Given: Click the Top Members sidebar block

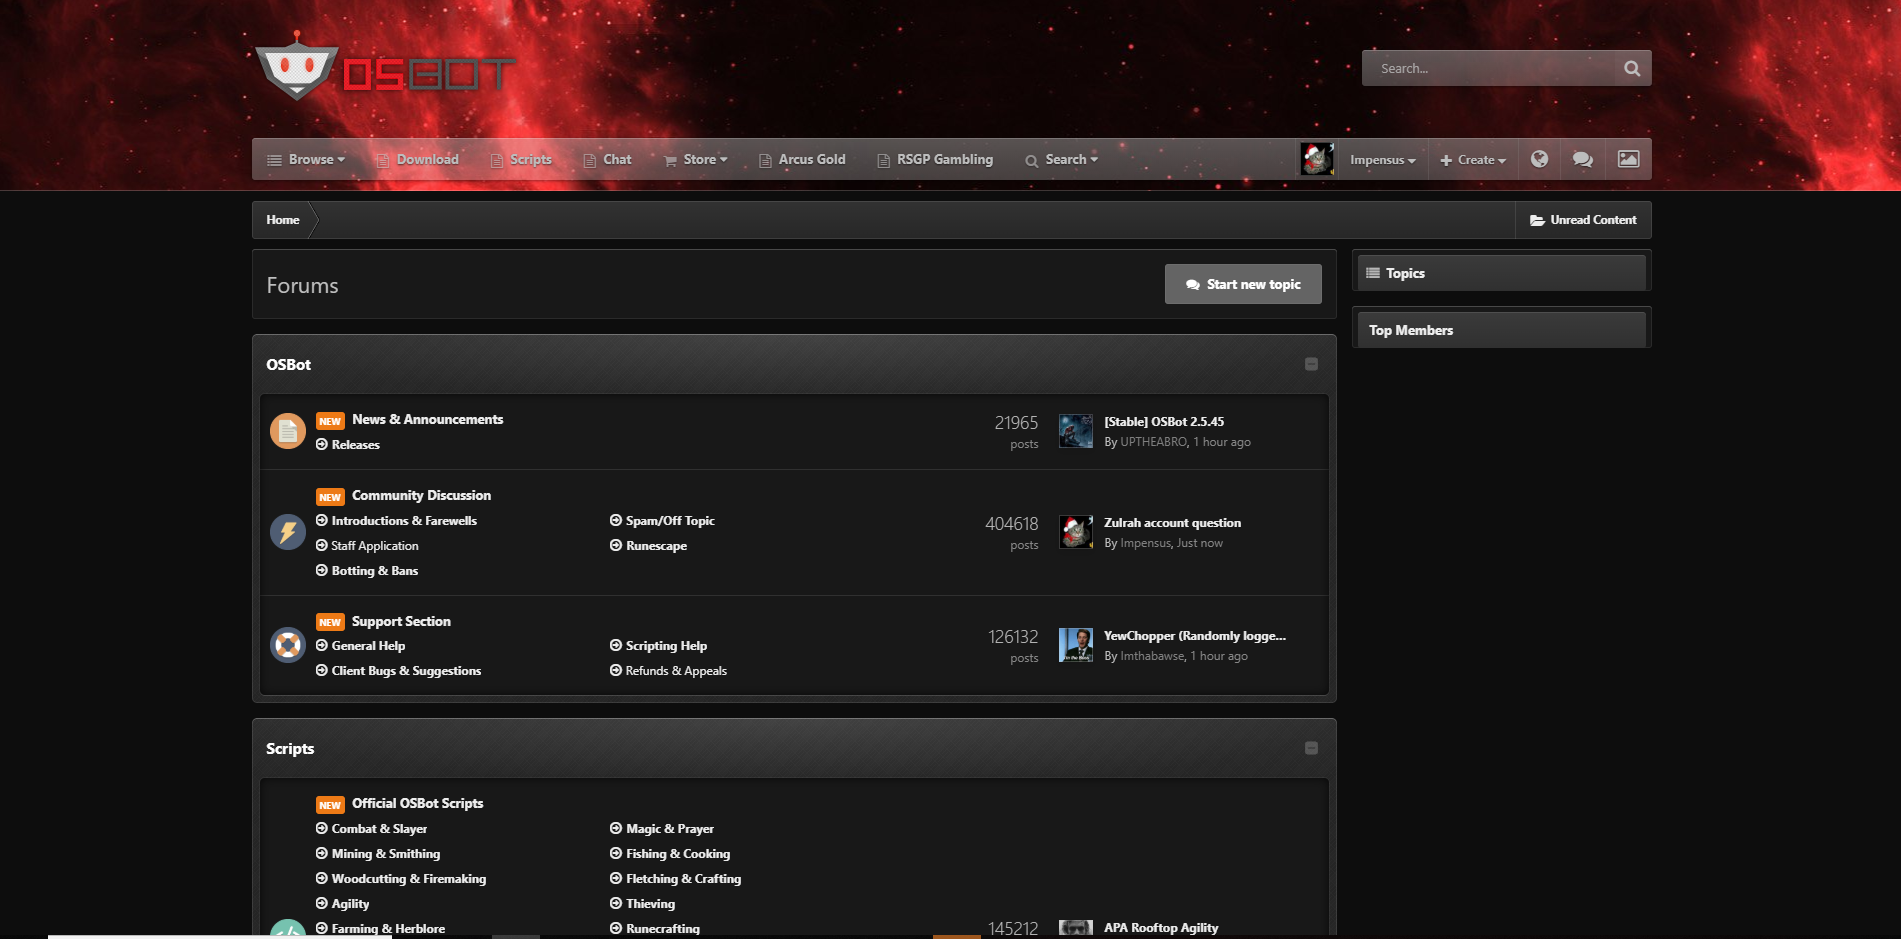Looking at the screenshot, I should [1501, 330].
